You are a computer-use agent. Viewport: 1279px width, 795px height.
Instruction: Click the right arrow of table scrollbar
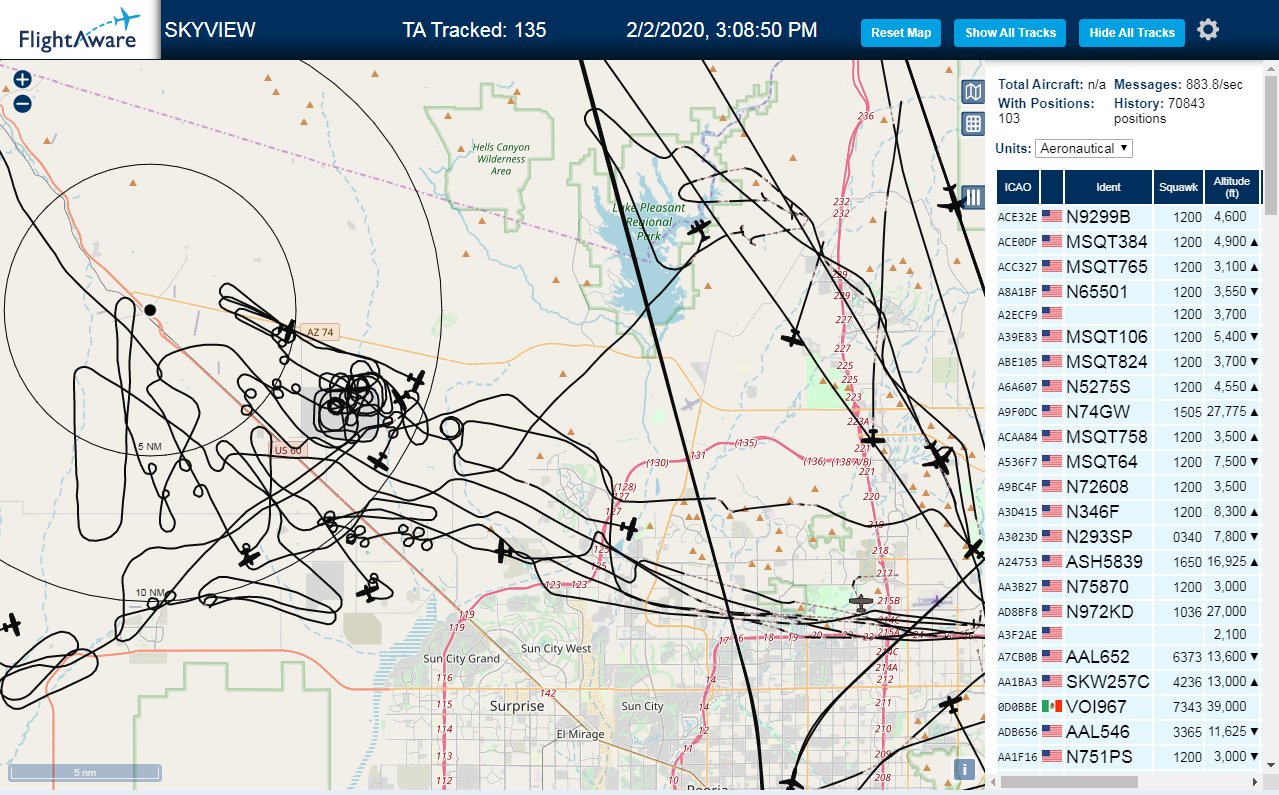pos(1255,781)
